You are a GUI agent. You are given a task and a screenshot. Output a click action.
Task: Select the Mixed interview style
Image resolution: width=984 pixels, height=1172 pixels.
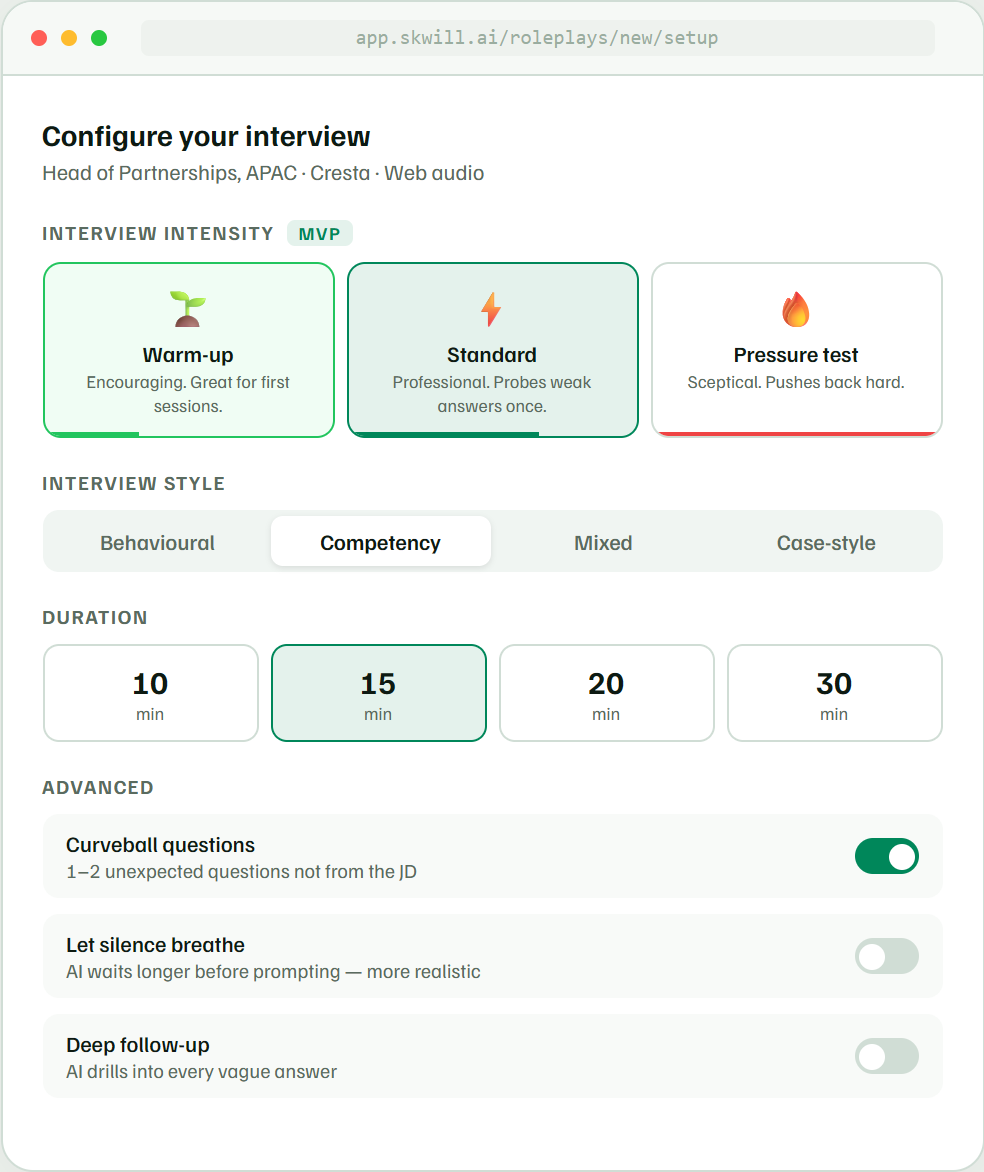click(x=604, y=542)
